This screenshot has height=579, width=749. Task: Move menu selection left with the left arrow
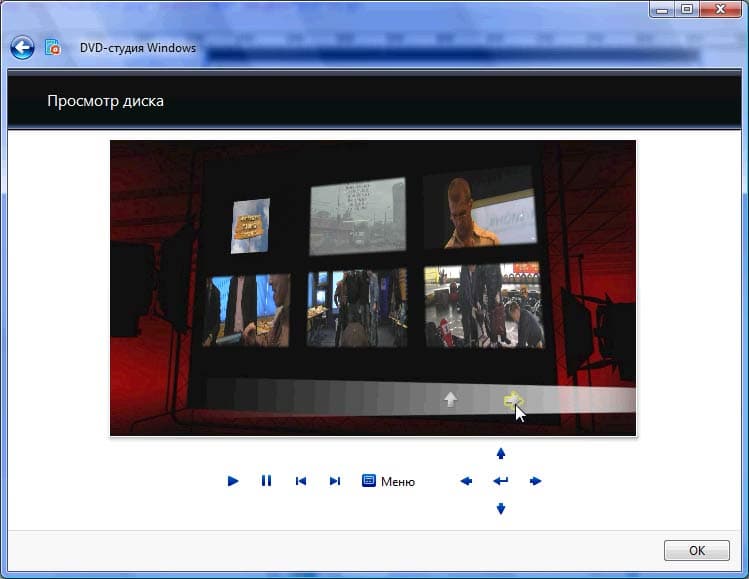[466, 481]
